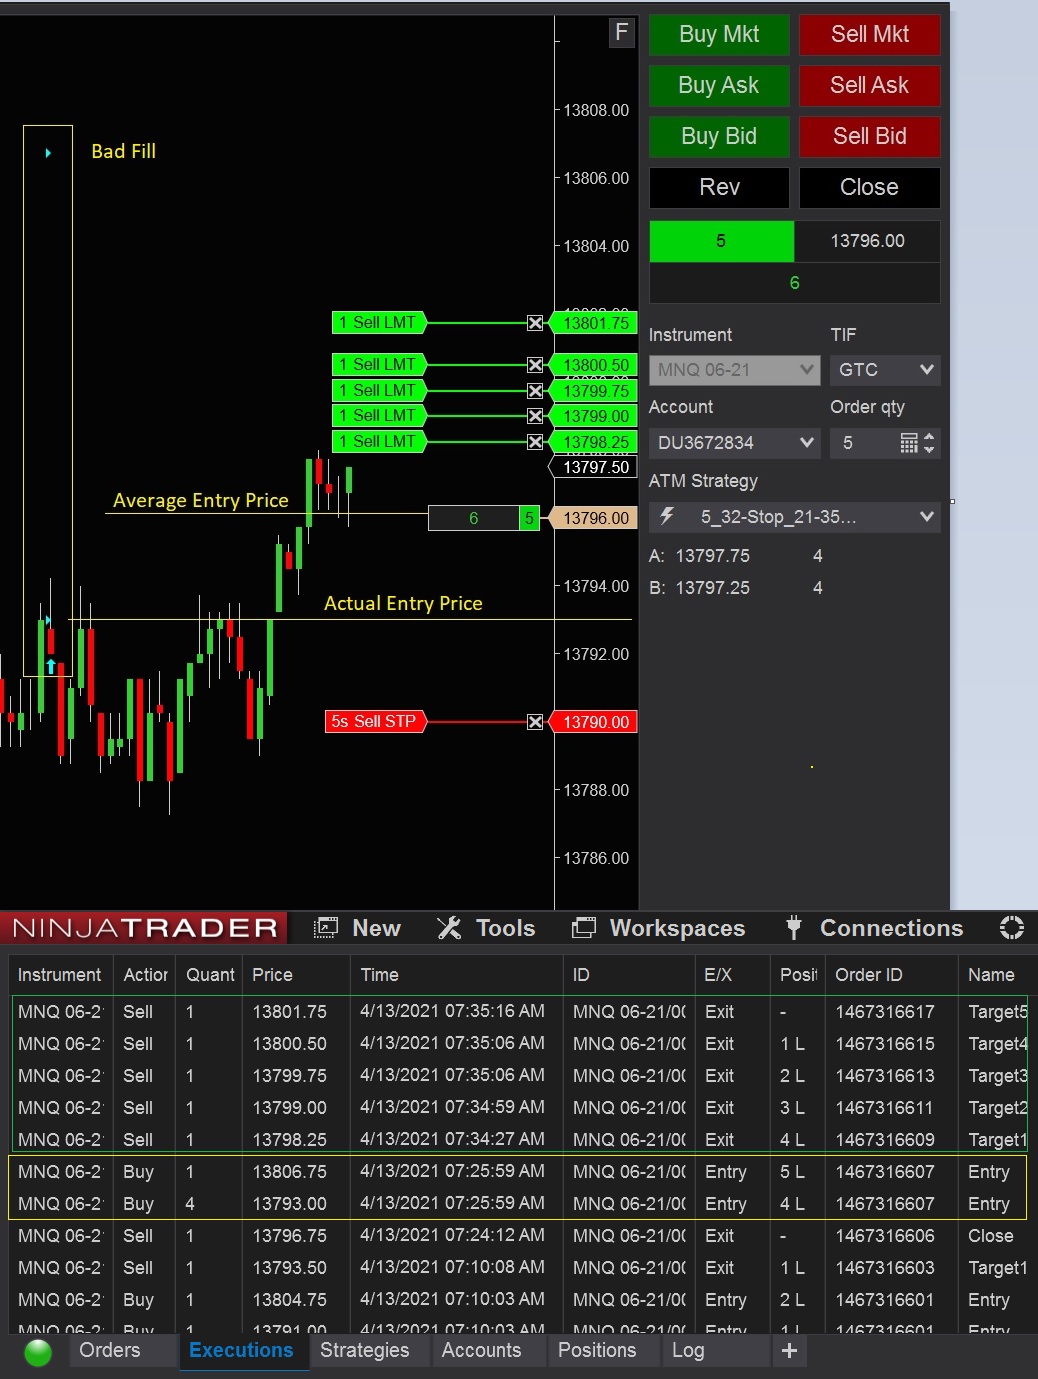Click the 13796.00 average entry price marker

tap(594, 518)
